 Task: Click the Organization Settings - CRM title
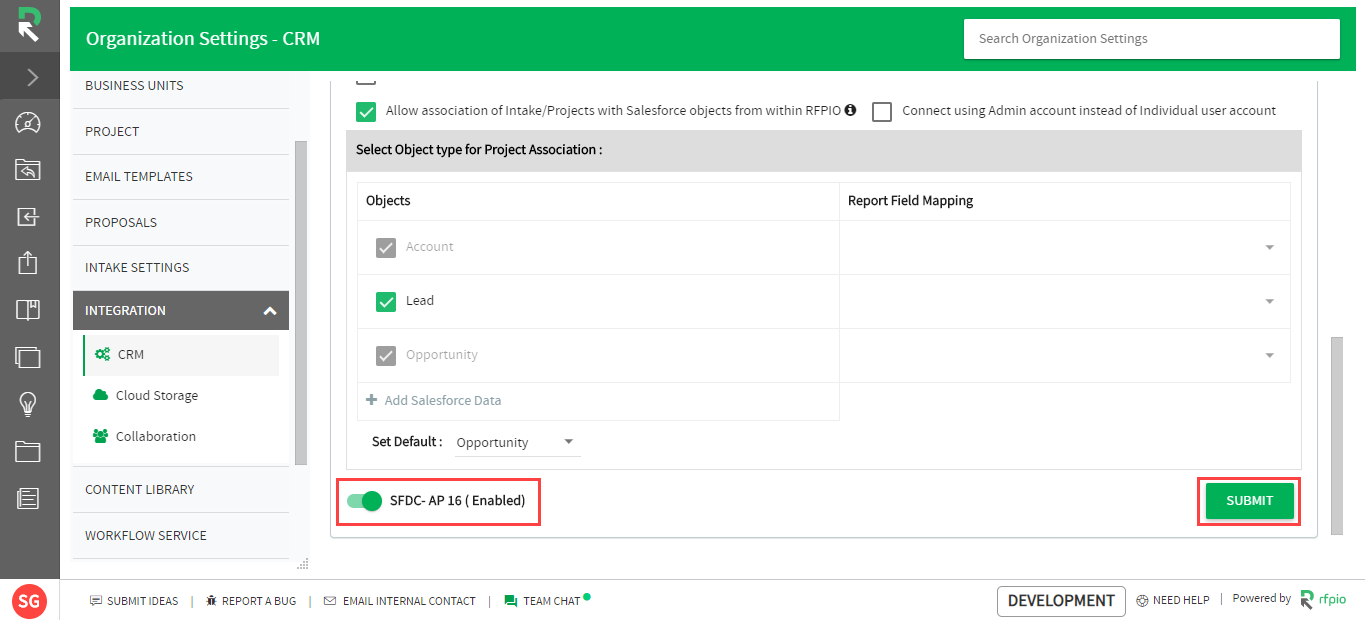click(203, 39)
